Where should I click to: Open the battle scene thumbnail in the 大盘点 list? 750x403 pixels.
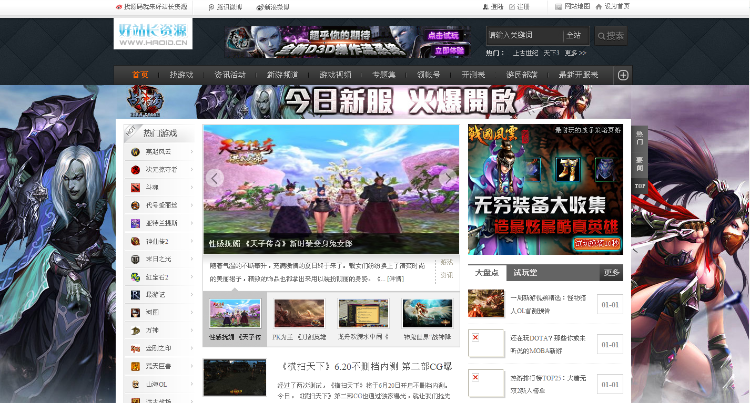pos(486,304)
